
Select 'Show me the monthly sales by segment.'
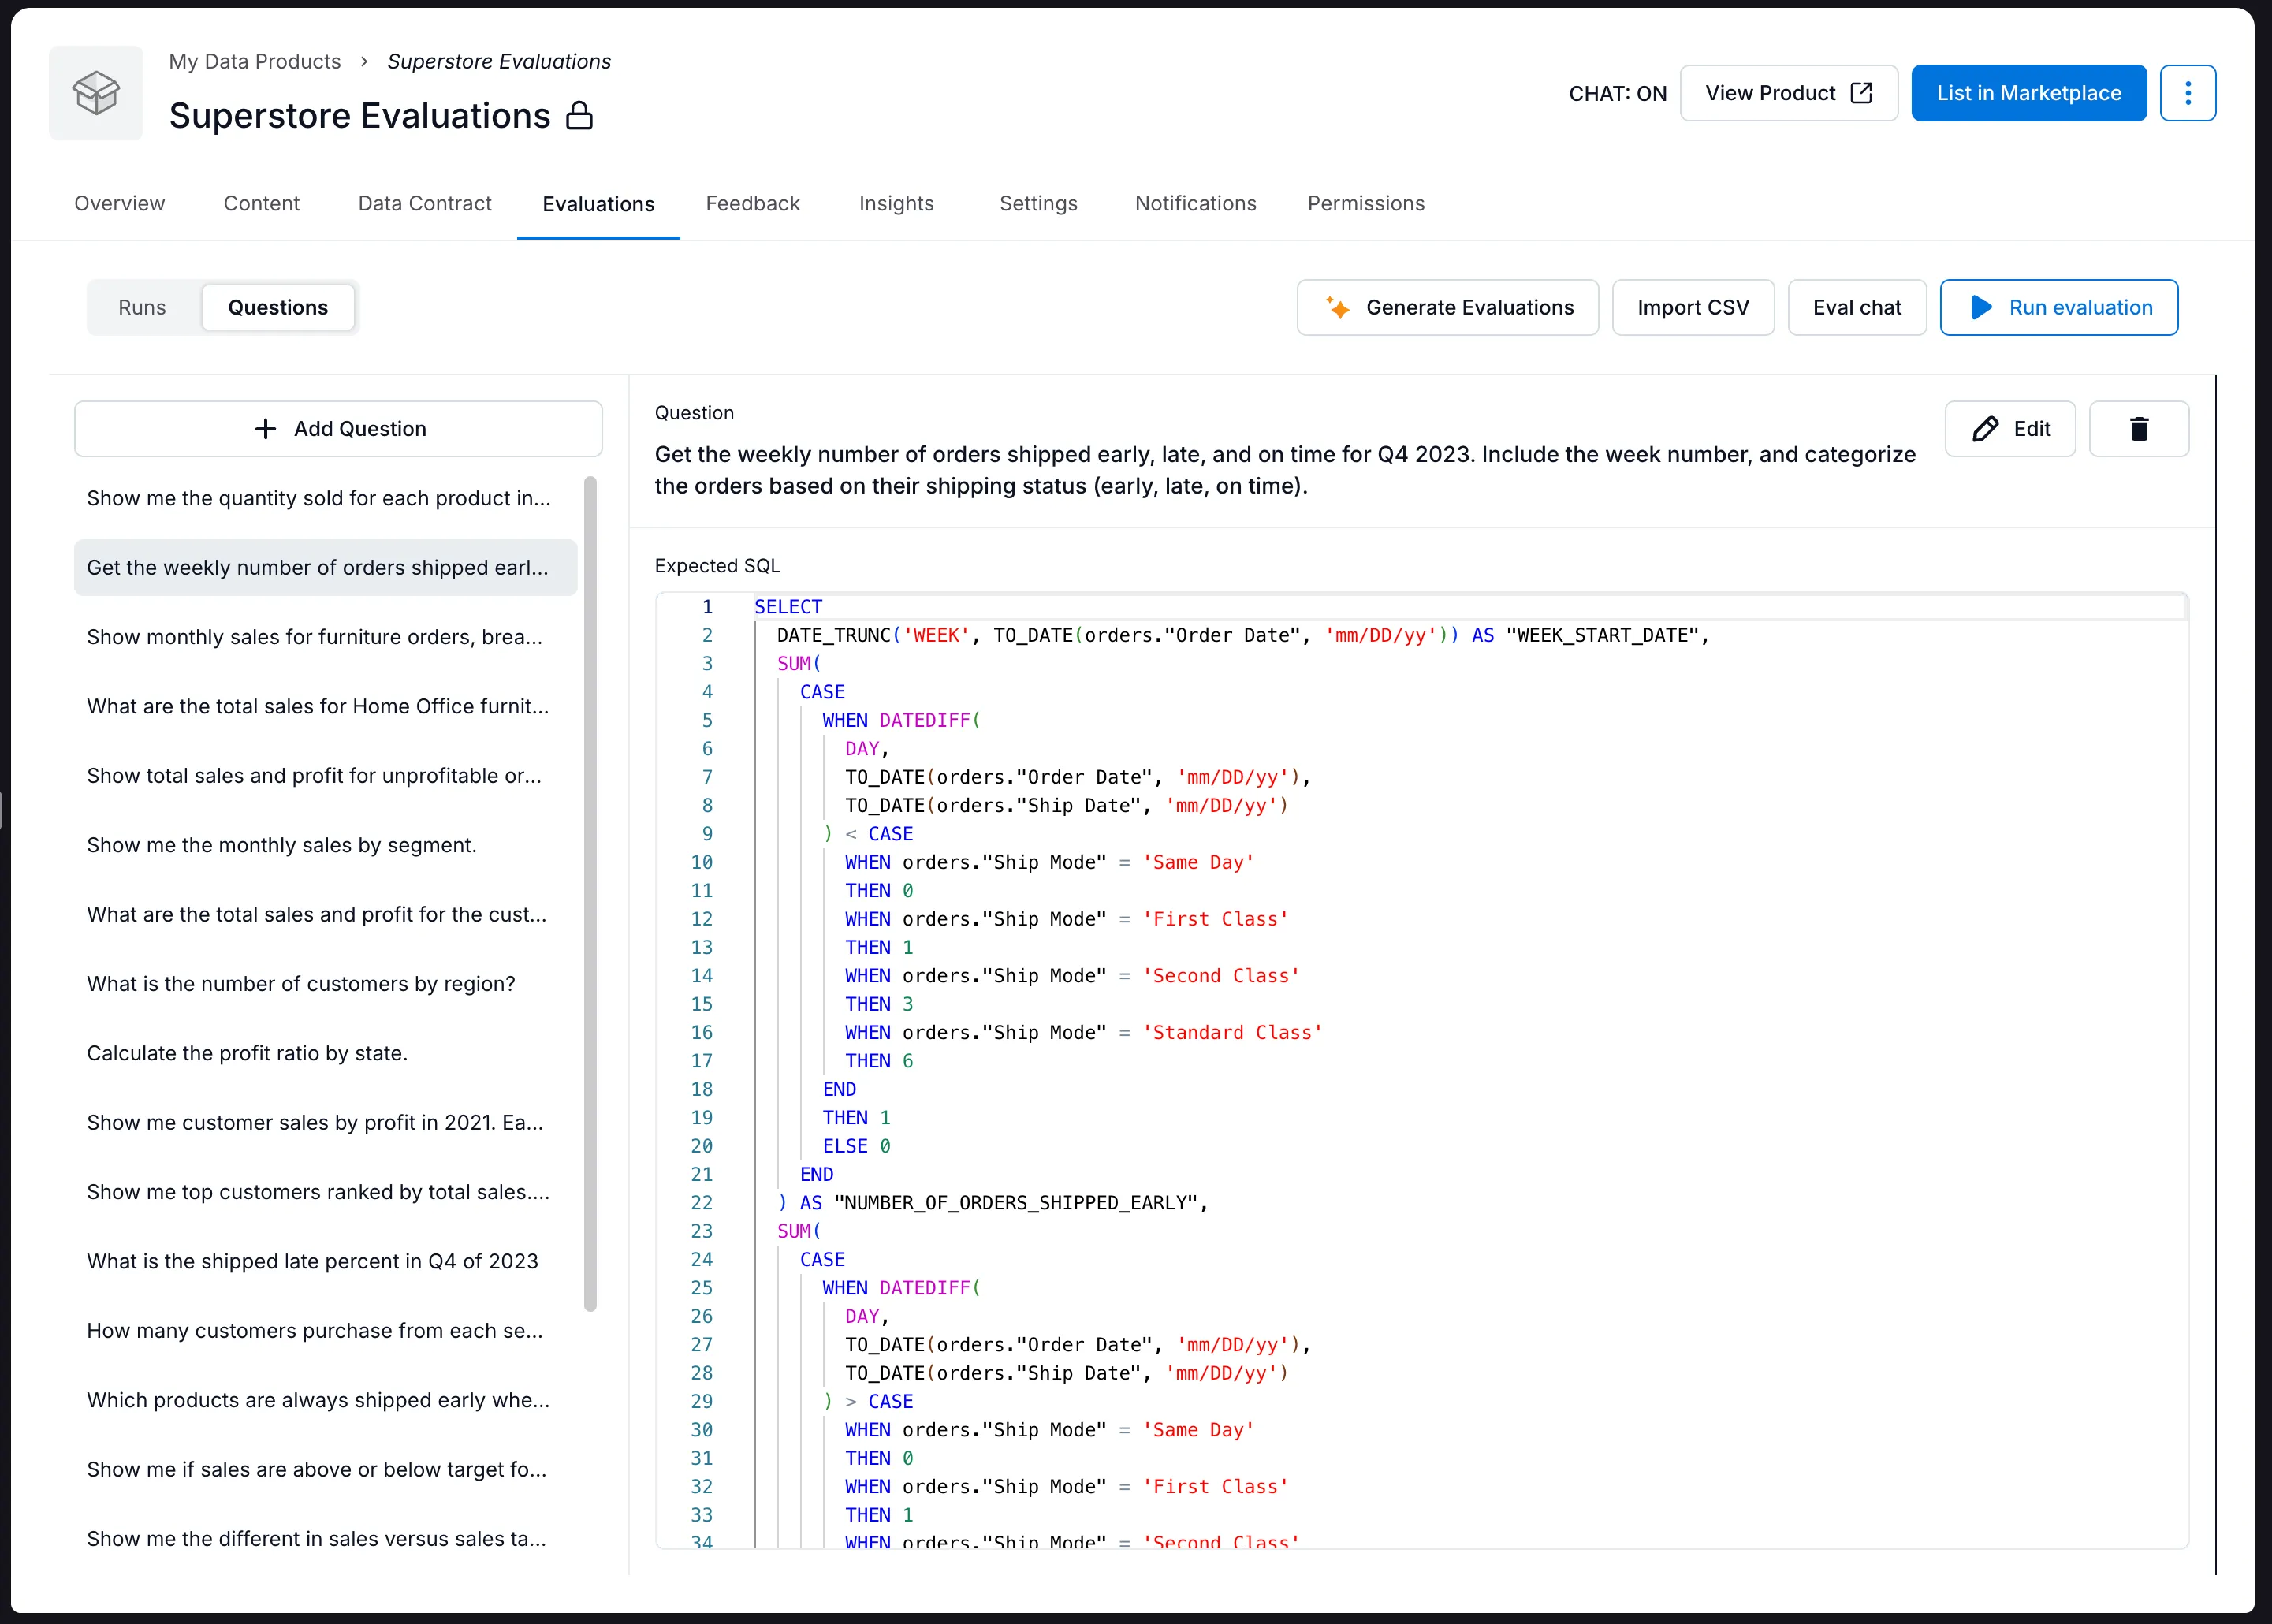(x=325, y=845)
